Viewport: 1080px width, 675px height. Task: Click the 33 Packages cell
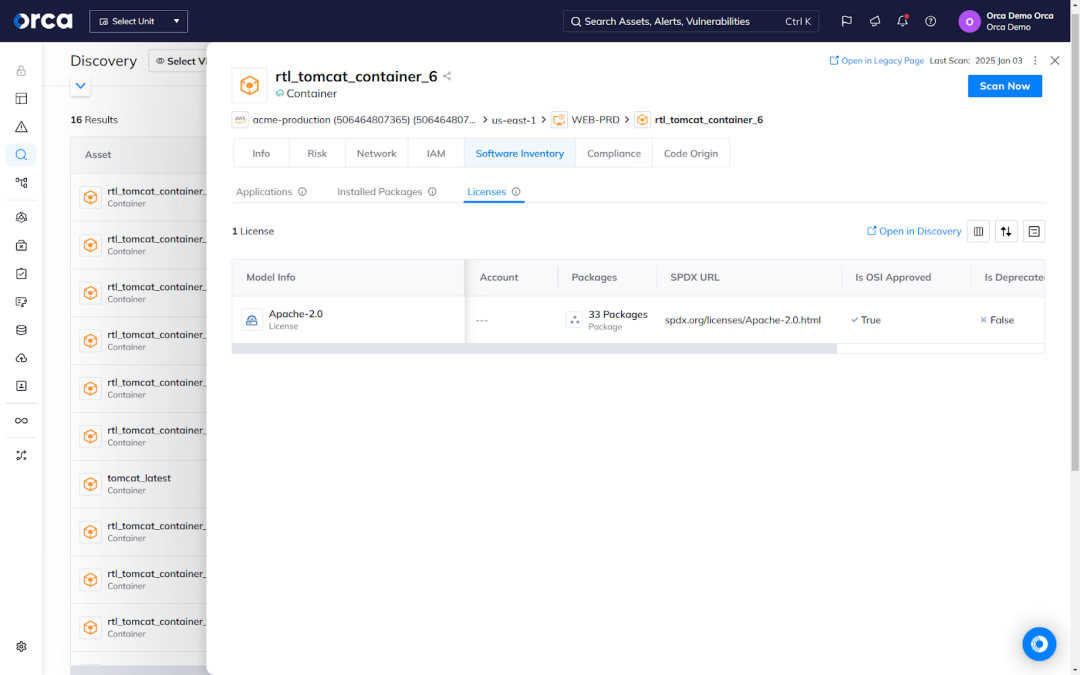pos(607,320)
